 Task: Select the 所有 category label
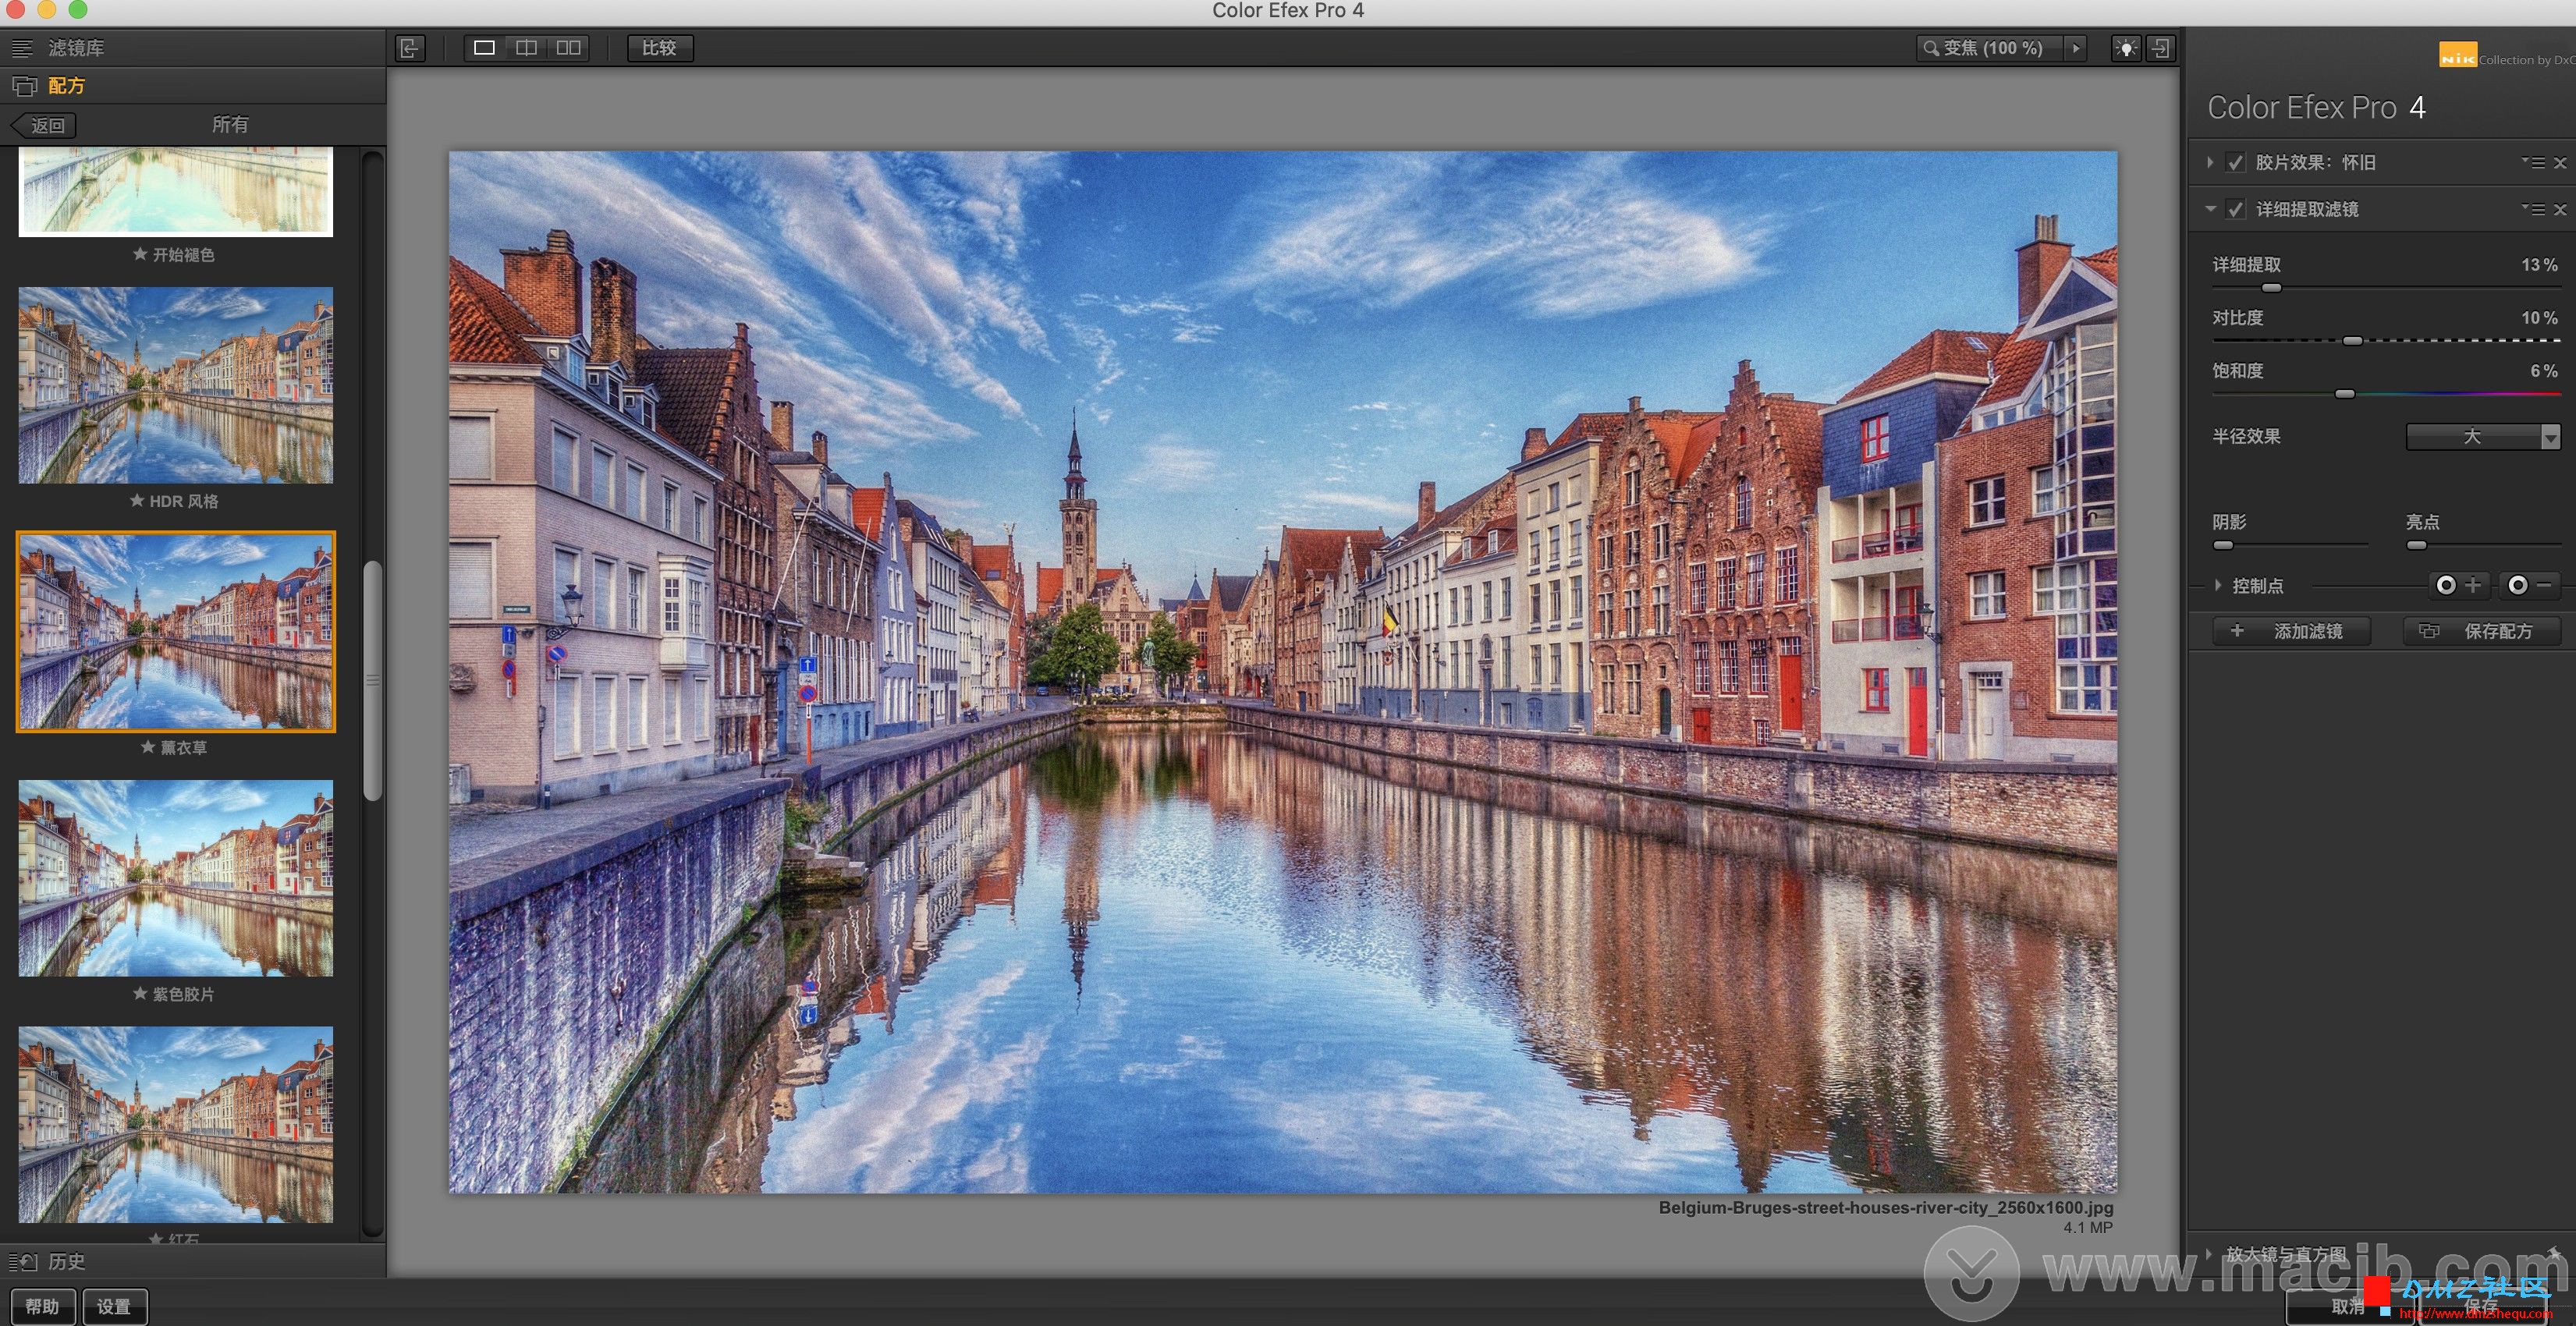pyautogui.click(x=230, y=124)
